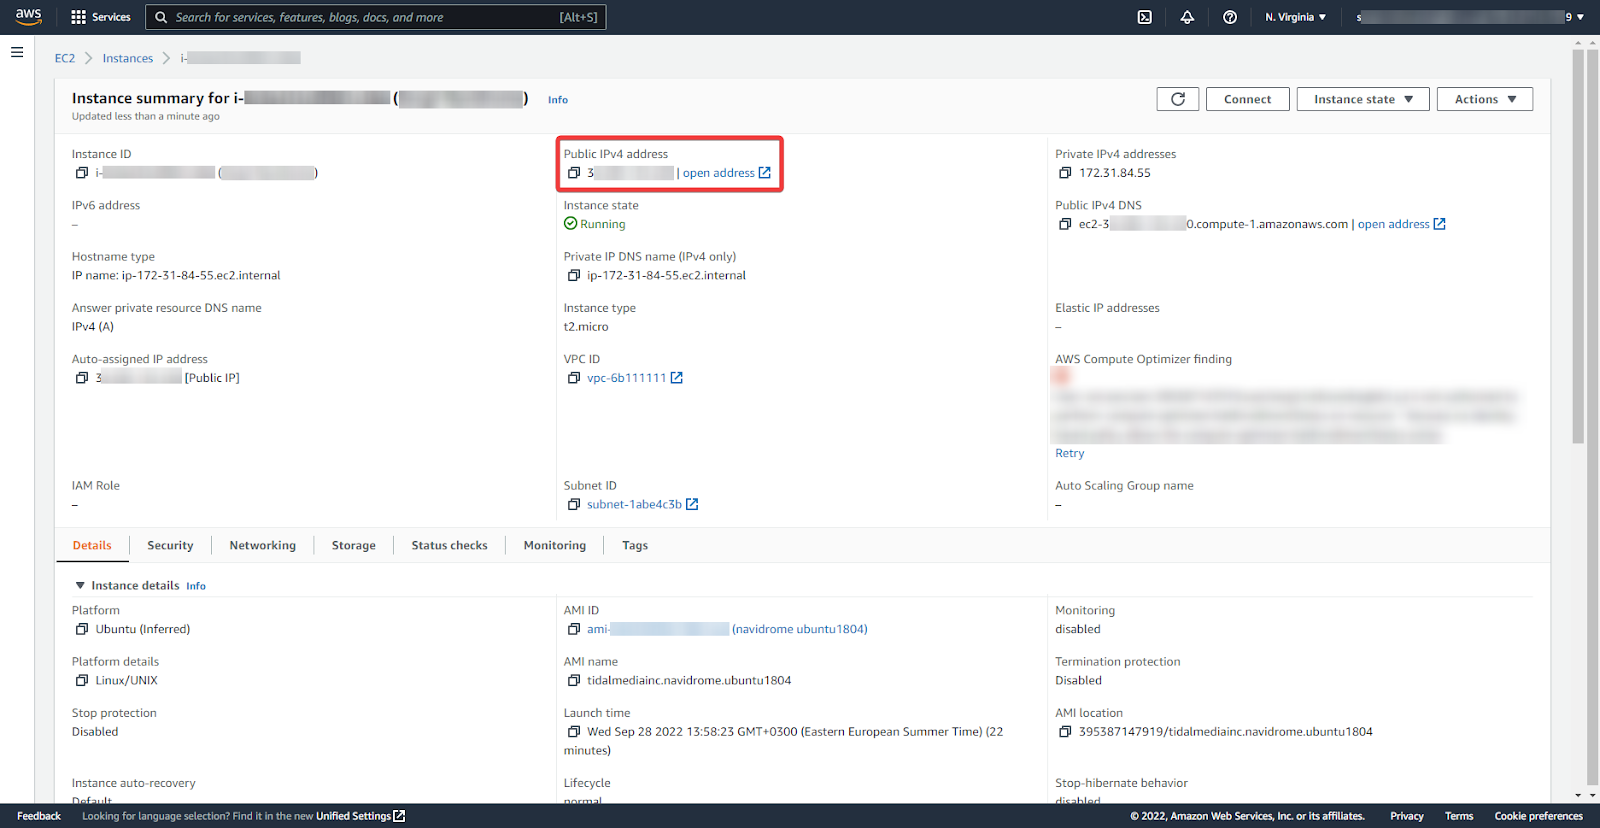Screen dimensions: 1600x828
Task: Switch to the Security tab
Action: [x=170, y=546]
